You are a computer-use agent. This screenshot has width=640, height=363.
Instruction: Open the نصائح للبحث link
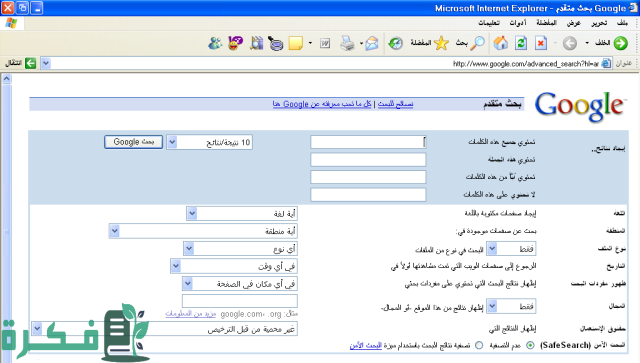[395, 104]
